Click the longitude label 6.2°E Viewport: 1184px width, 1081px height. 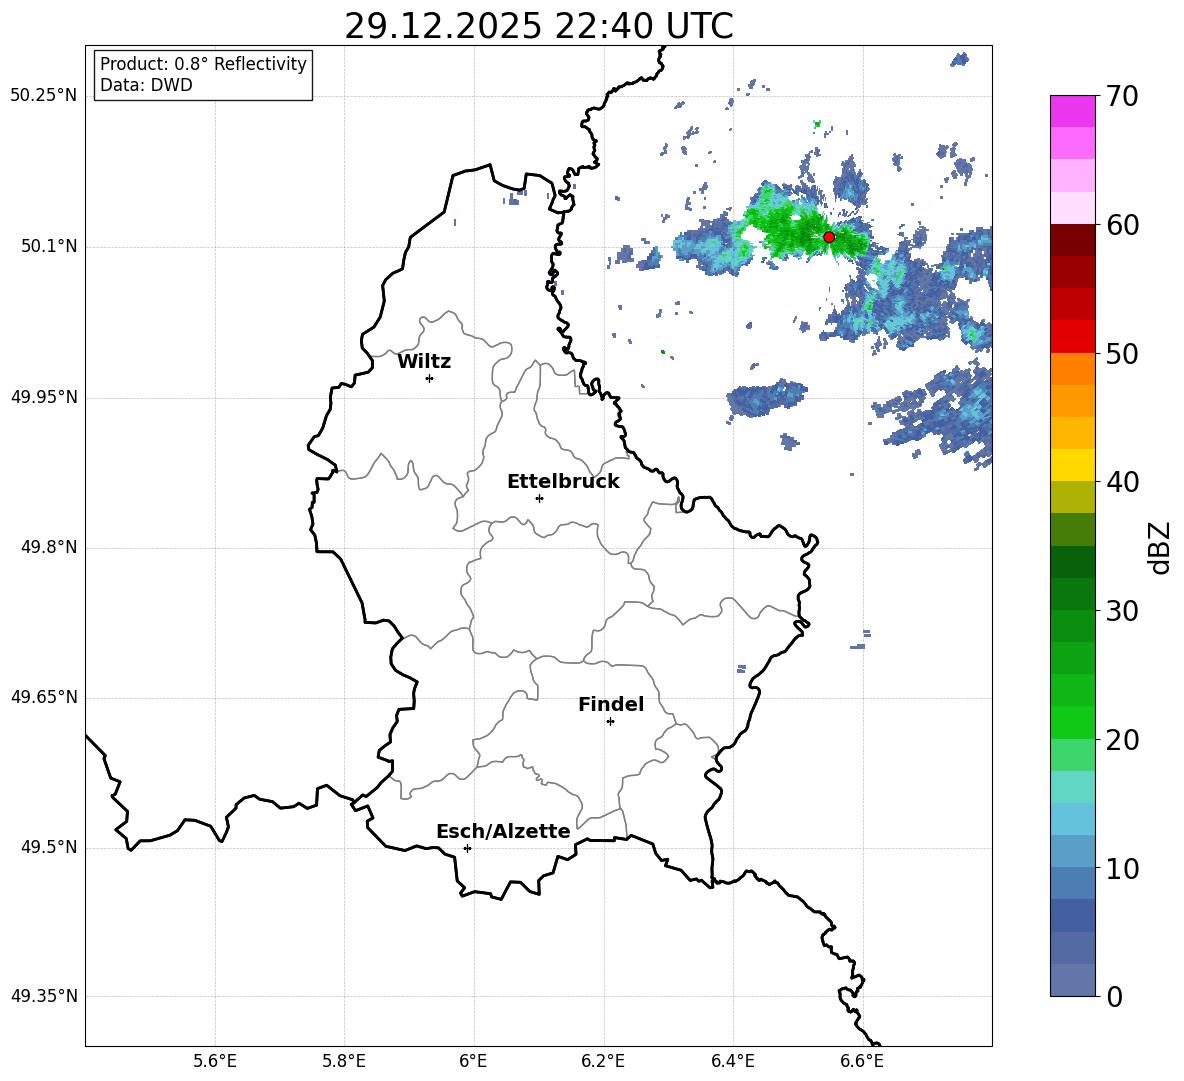tap(603, 1061)
